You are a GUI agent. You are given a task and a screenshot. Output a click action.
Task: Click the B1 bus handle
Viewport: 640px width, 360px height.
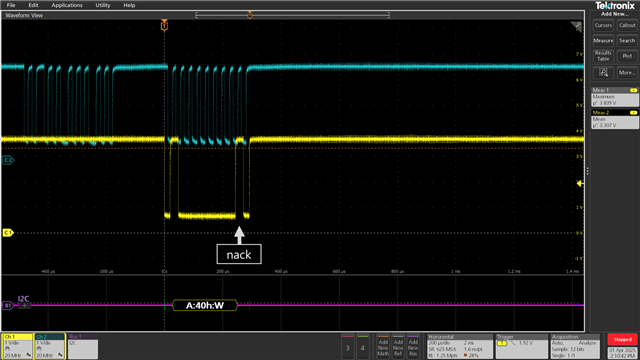(x=7, y=305)
